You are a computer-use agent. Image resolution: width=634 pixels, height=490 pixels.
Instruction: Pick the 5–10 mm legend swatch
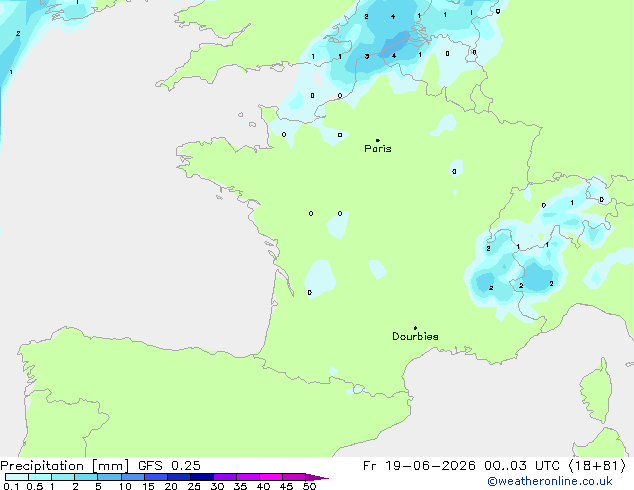109,477
